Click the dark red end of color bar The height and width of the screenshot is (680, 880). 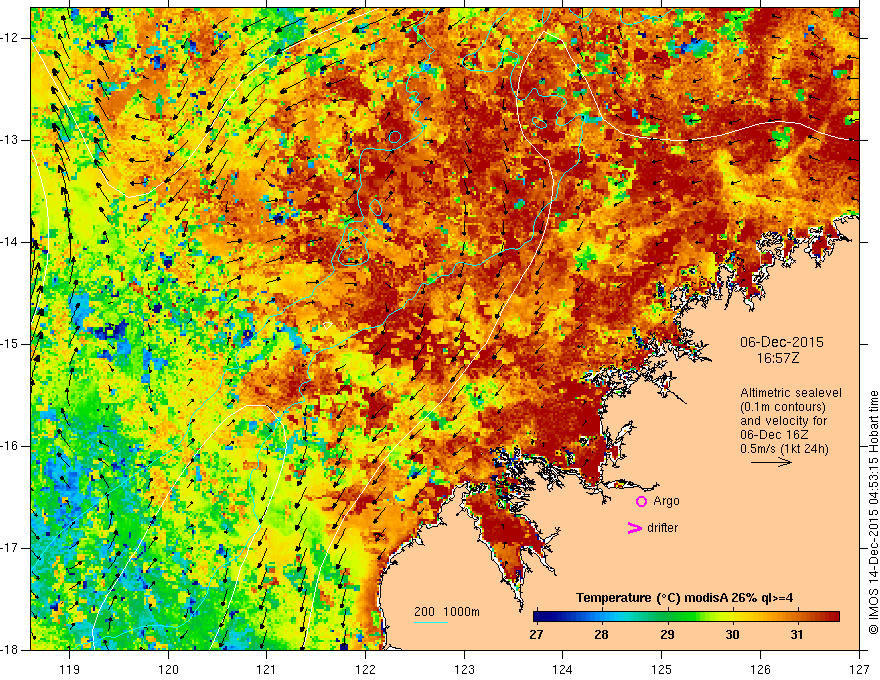click(x=835, y=617)
